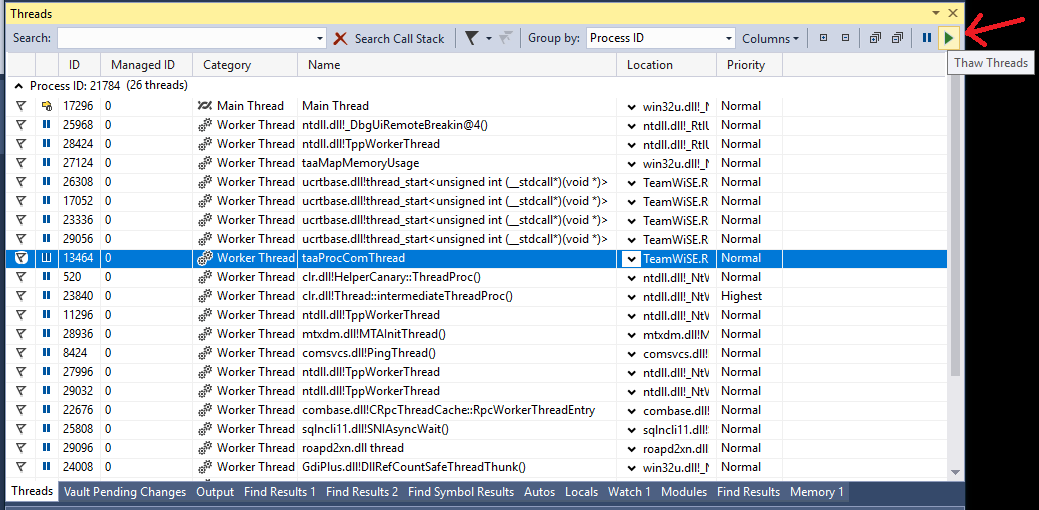Image resolution: width=1039 pixels, height=510 pixels.
Task: Toggle flag for thread 27124
Action: pos(21,163)
